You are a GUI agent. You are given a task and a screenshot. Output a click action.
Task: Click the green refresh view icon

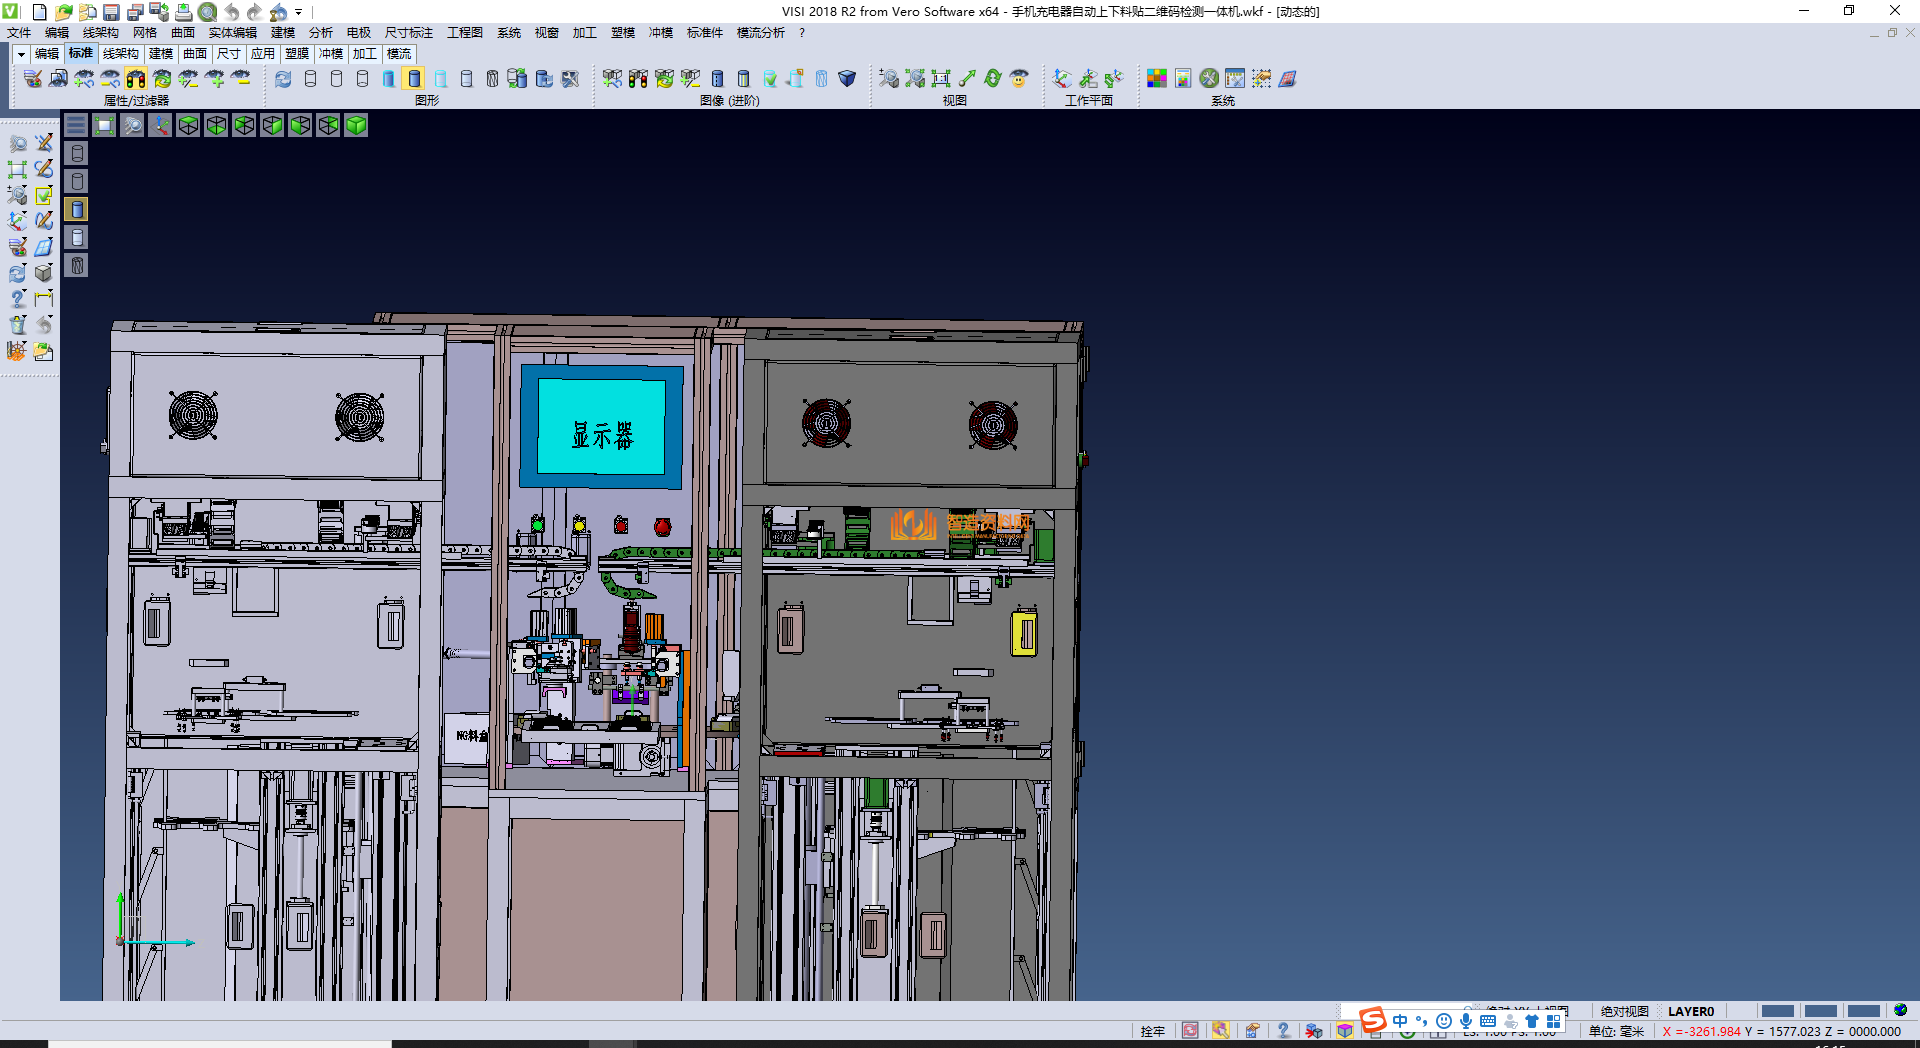pyautogui.click(x=993, y=79)
